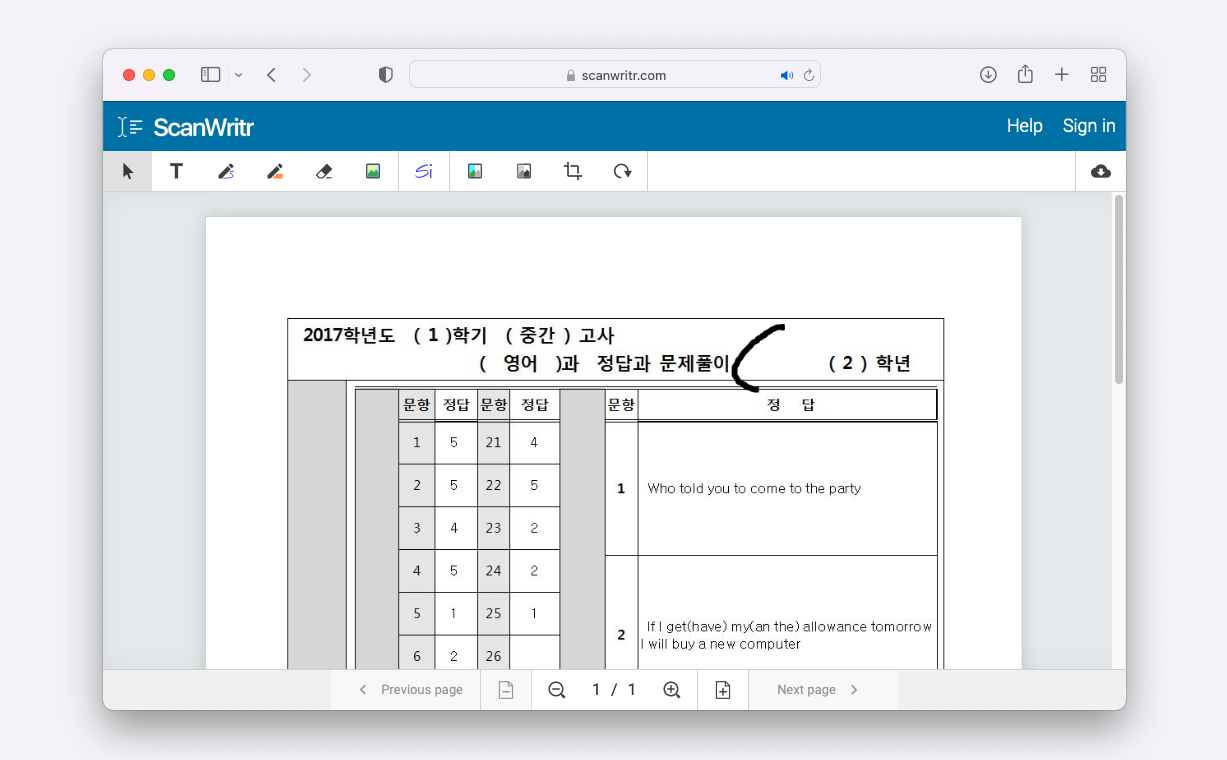Viewport: 1227px width, 760px height.
Task: Select the arrow pointer tool
Action: [128, 171]
